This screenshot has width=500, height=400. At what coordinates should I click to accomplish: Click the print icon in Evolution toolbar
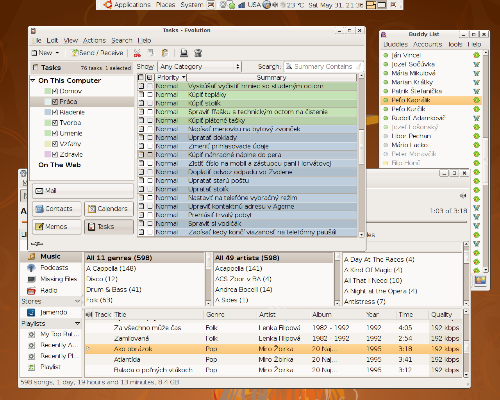pos(184,53)
